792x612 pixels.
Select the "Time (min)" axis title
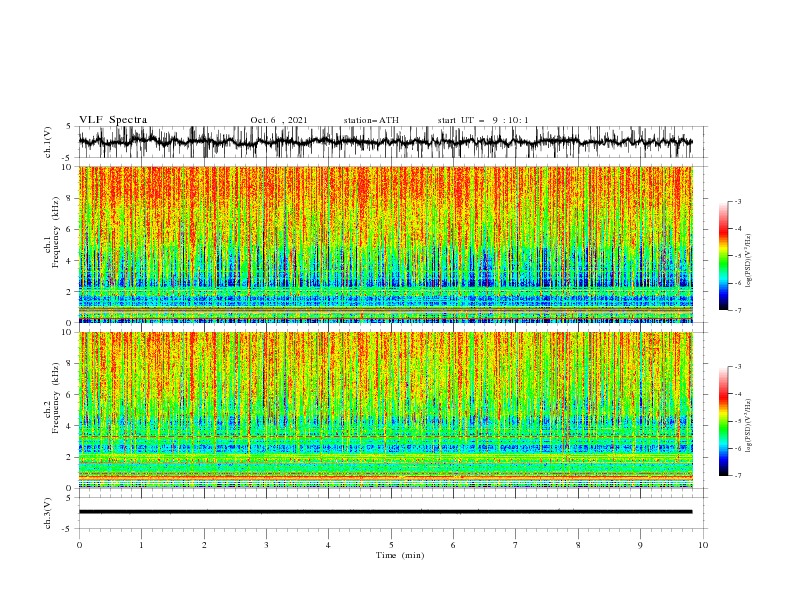pos(400,555)
